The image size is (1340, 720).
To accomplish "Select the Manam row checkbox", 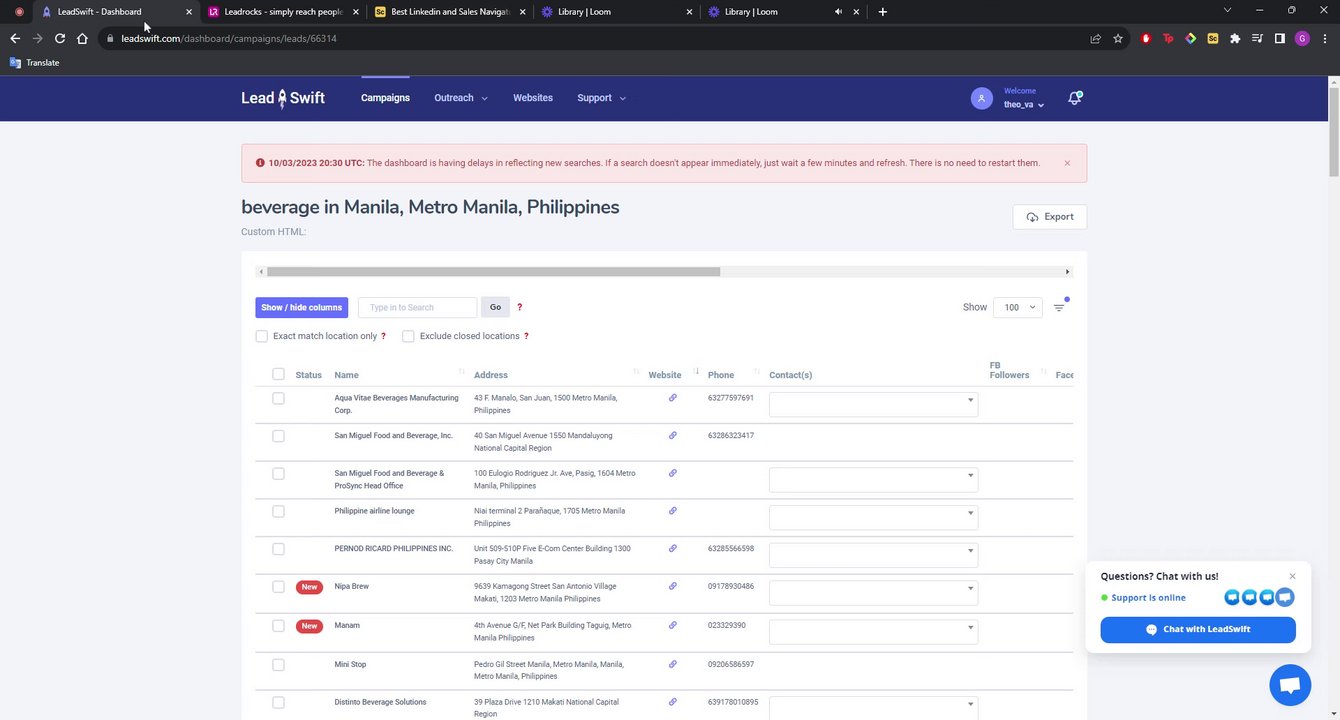I will point(278,626).
